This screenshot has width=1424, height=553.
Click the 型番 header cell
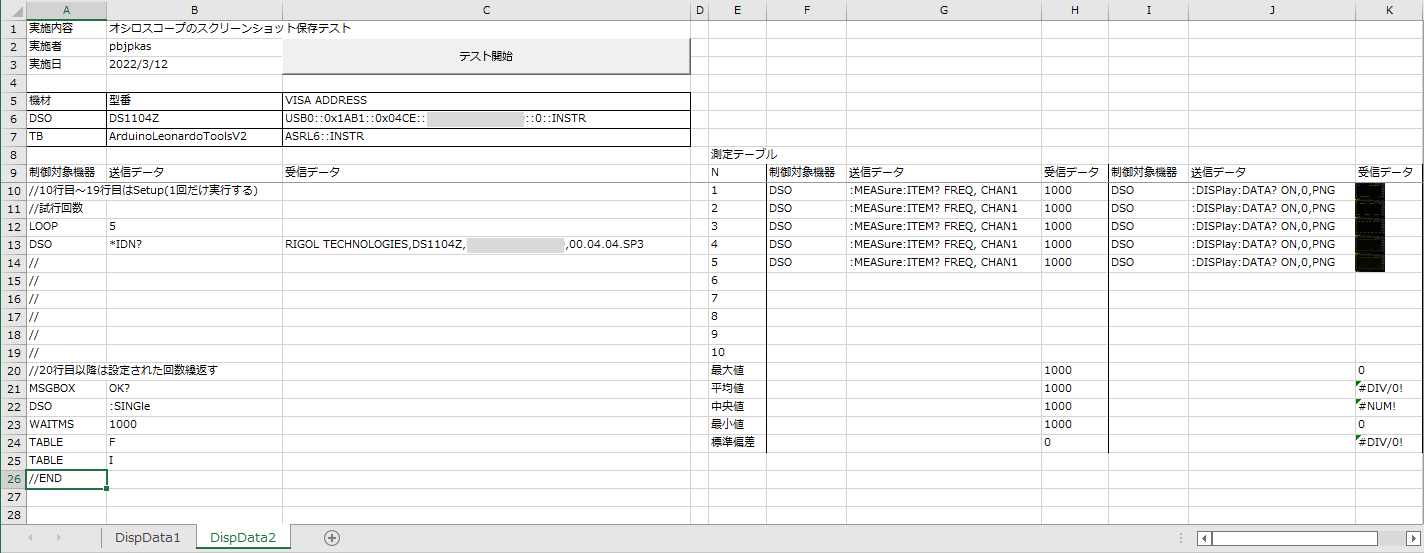tap(194, 101)
